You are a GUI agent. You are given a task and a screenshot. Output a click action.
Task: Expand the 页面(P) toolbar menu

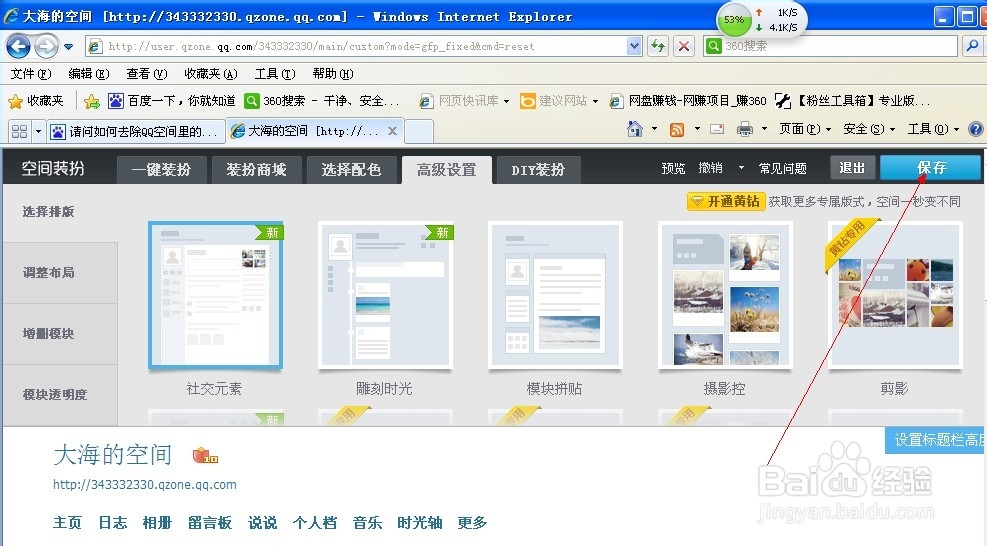[x=805, y=129]
